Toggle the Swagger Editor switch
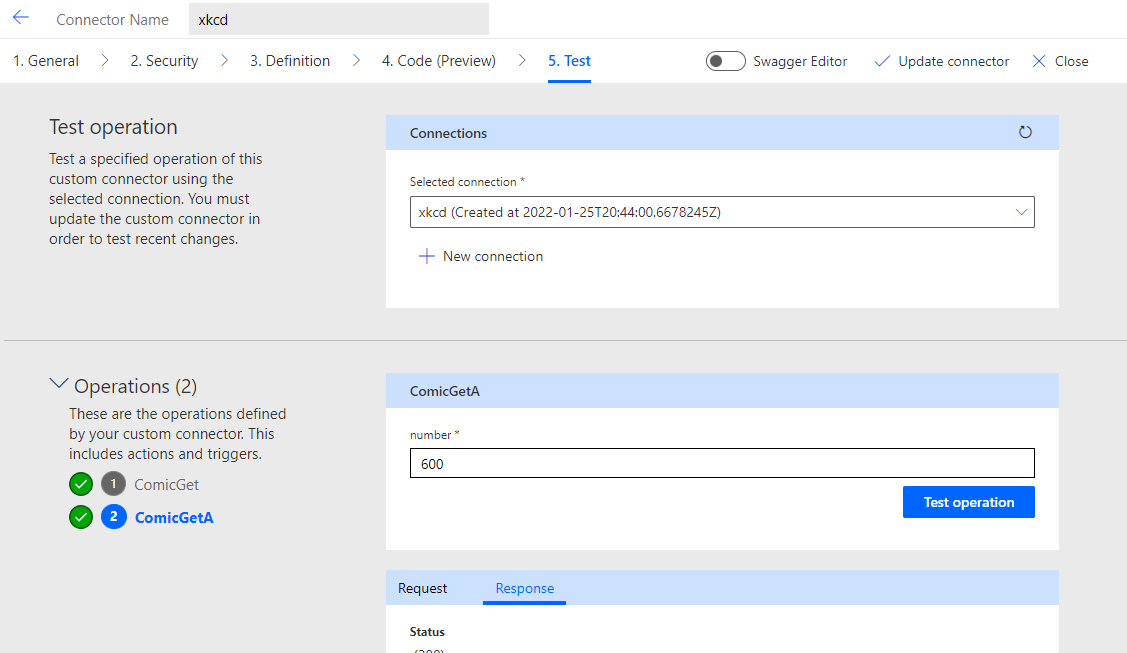 tap(725, 61)
